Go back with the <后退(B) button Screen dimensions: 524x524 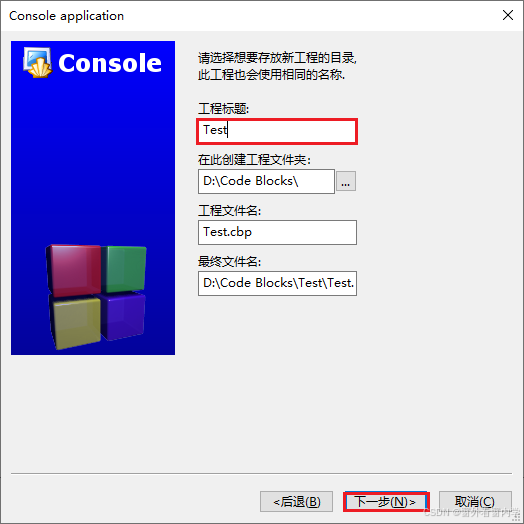coord(296,501)
